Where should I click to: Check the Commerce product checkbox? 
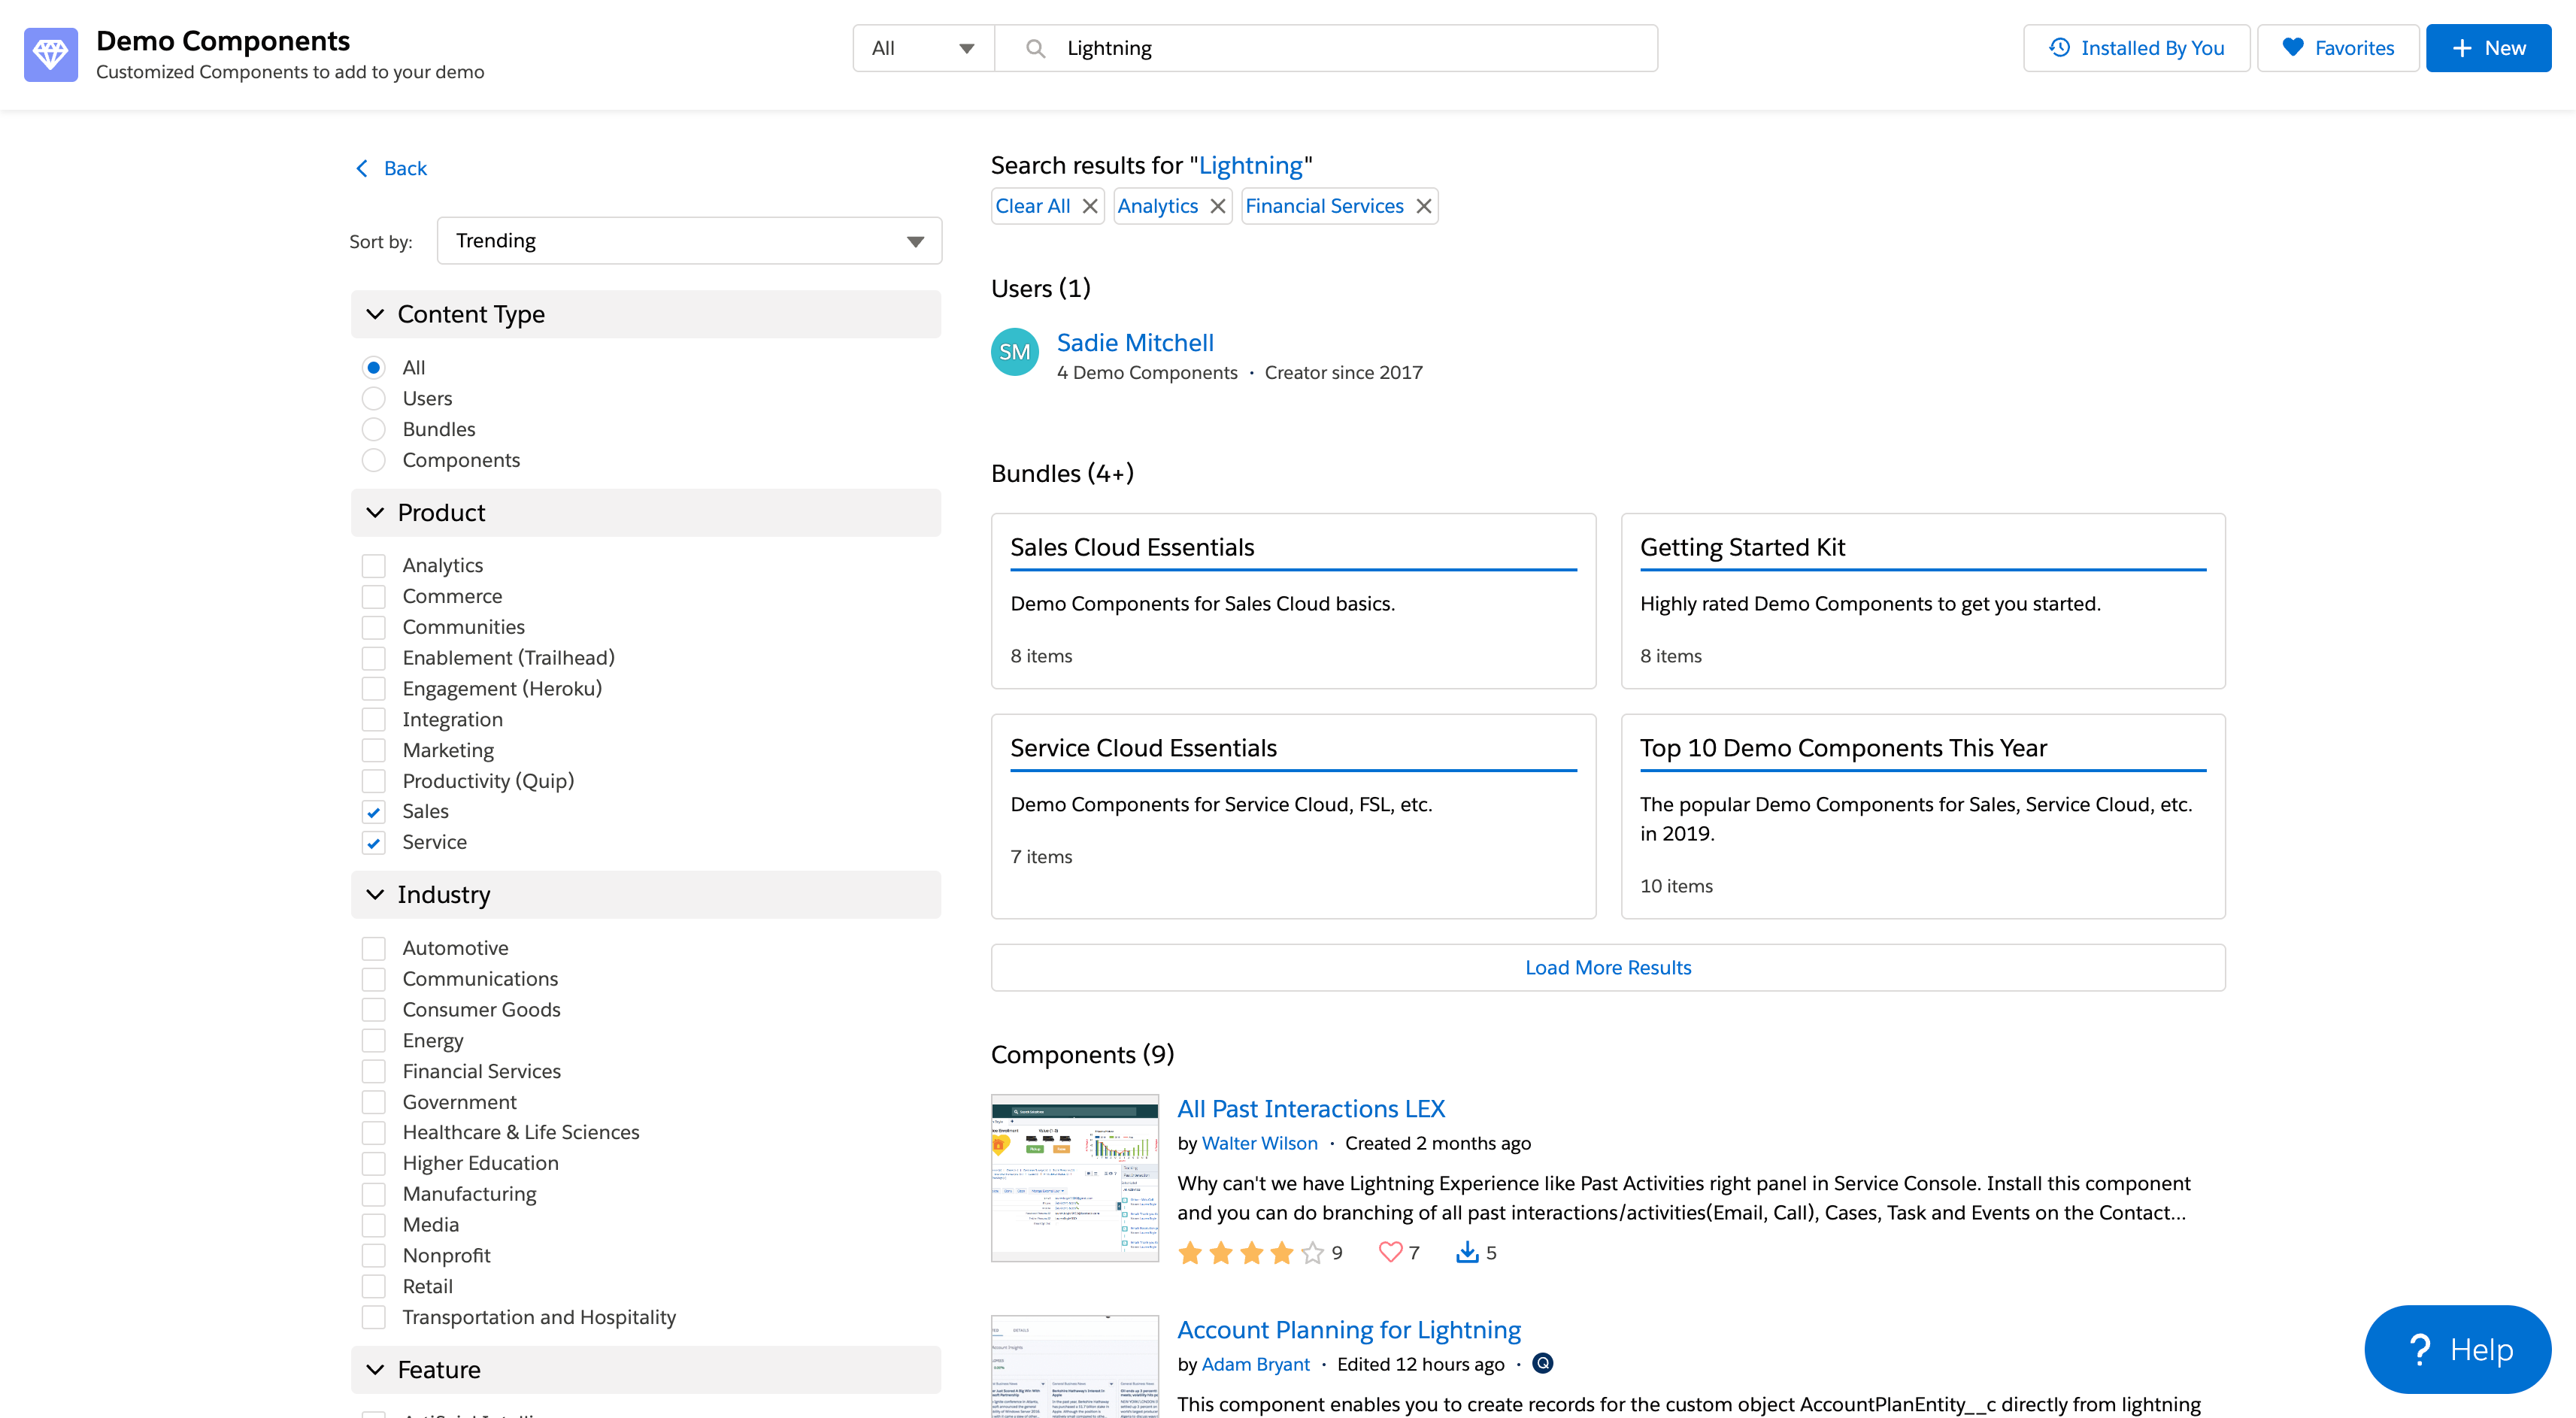pyautogui.click(x=373, y=597)
